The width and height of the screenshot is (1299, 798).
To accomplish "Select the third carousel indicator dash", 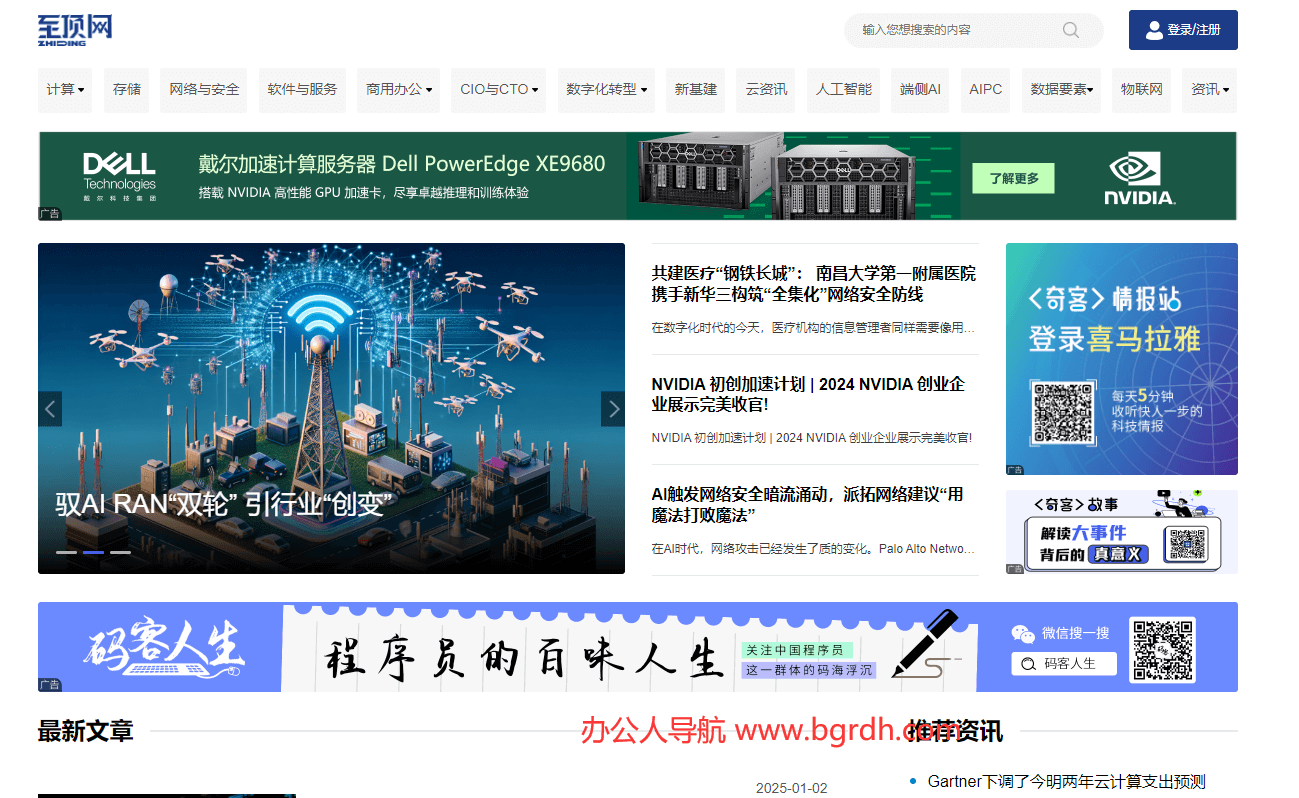I will click(120, 552).
